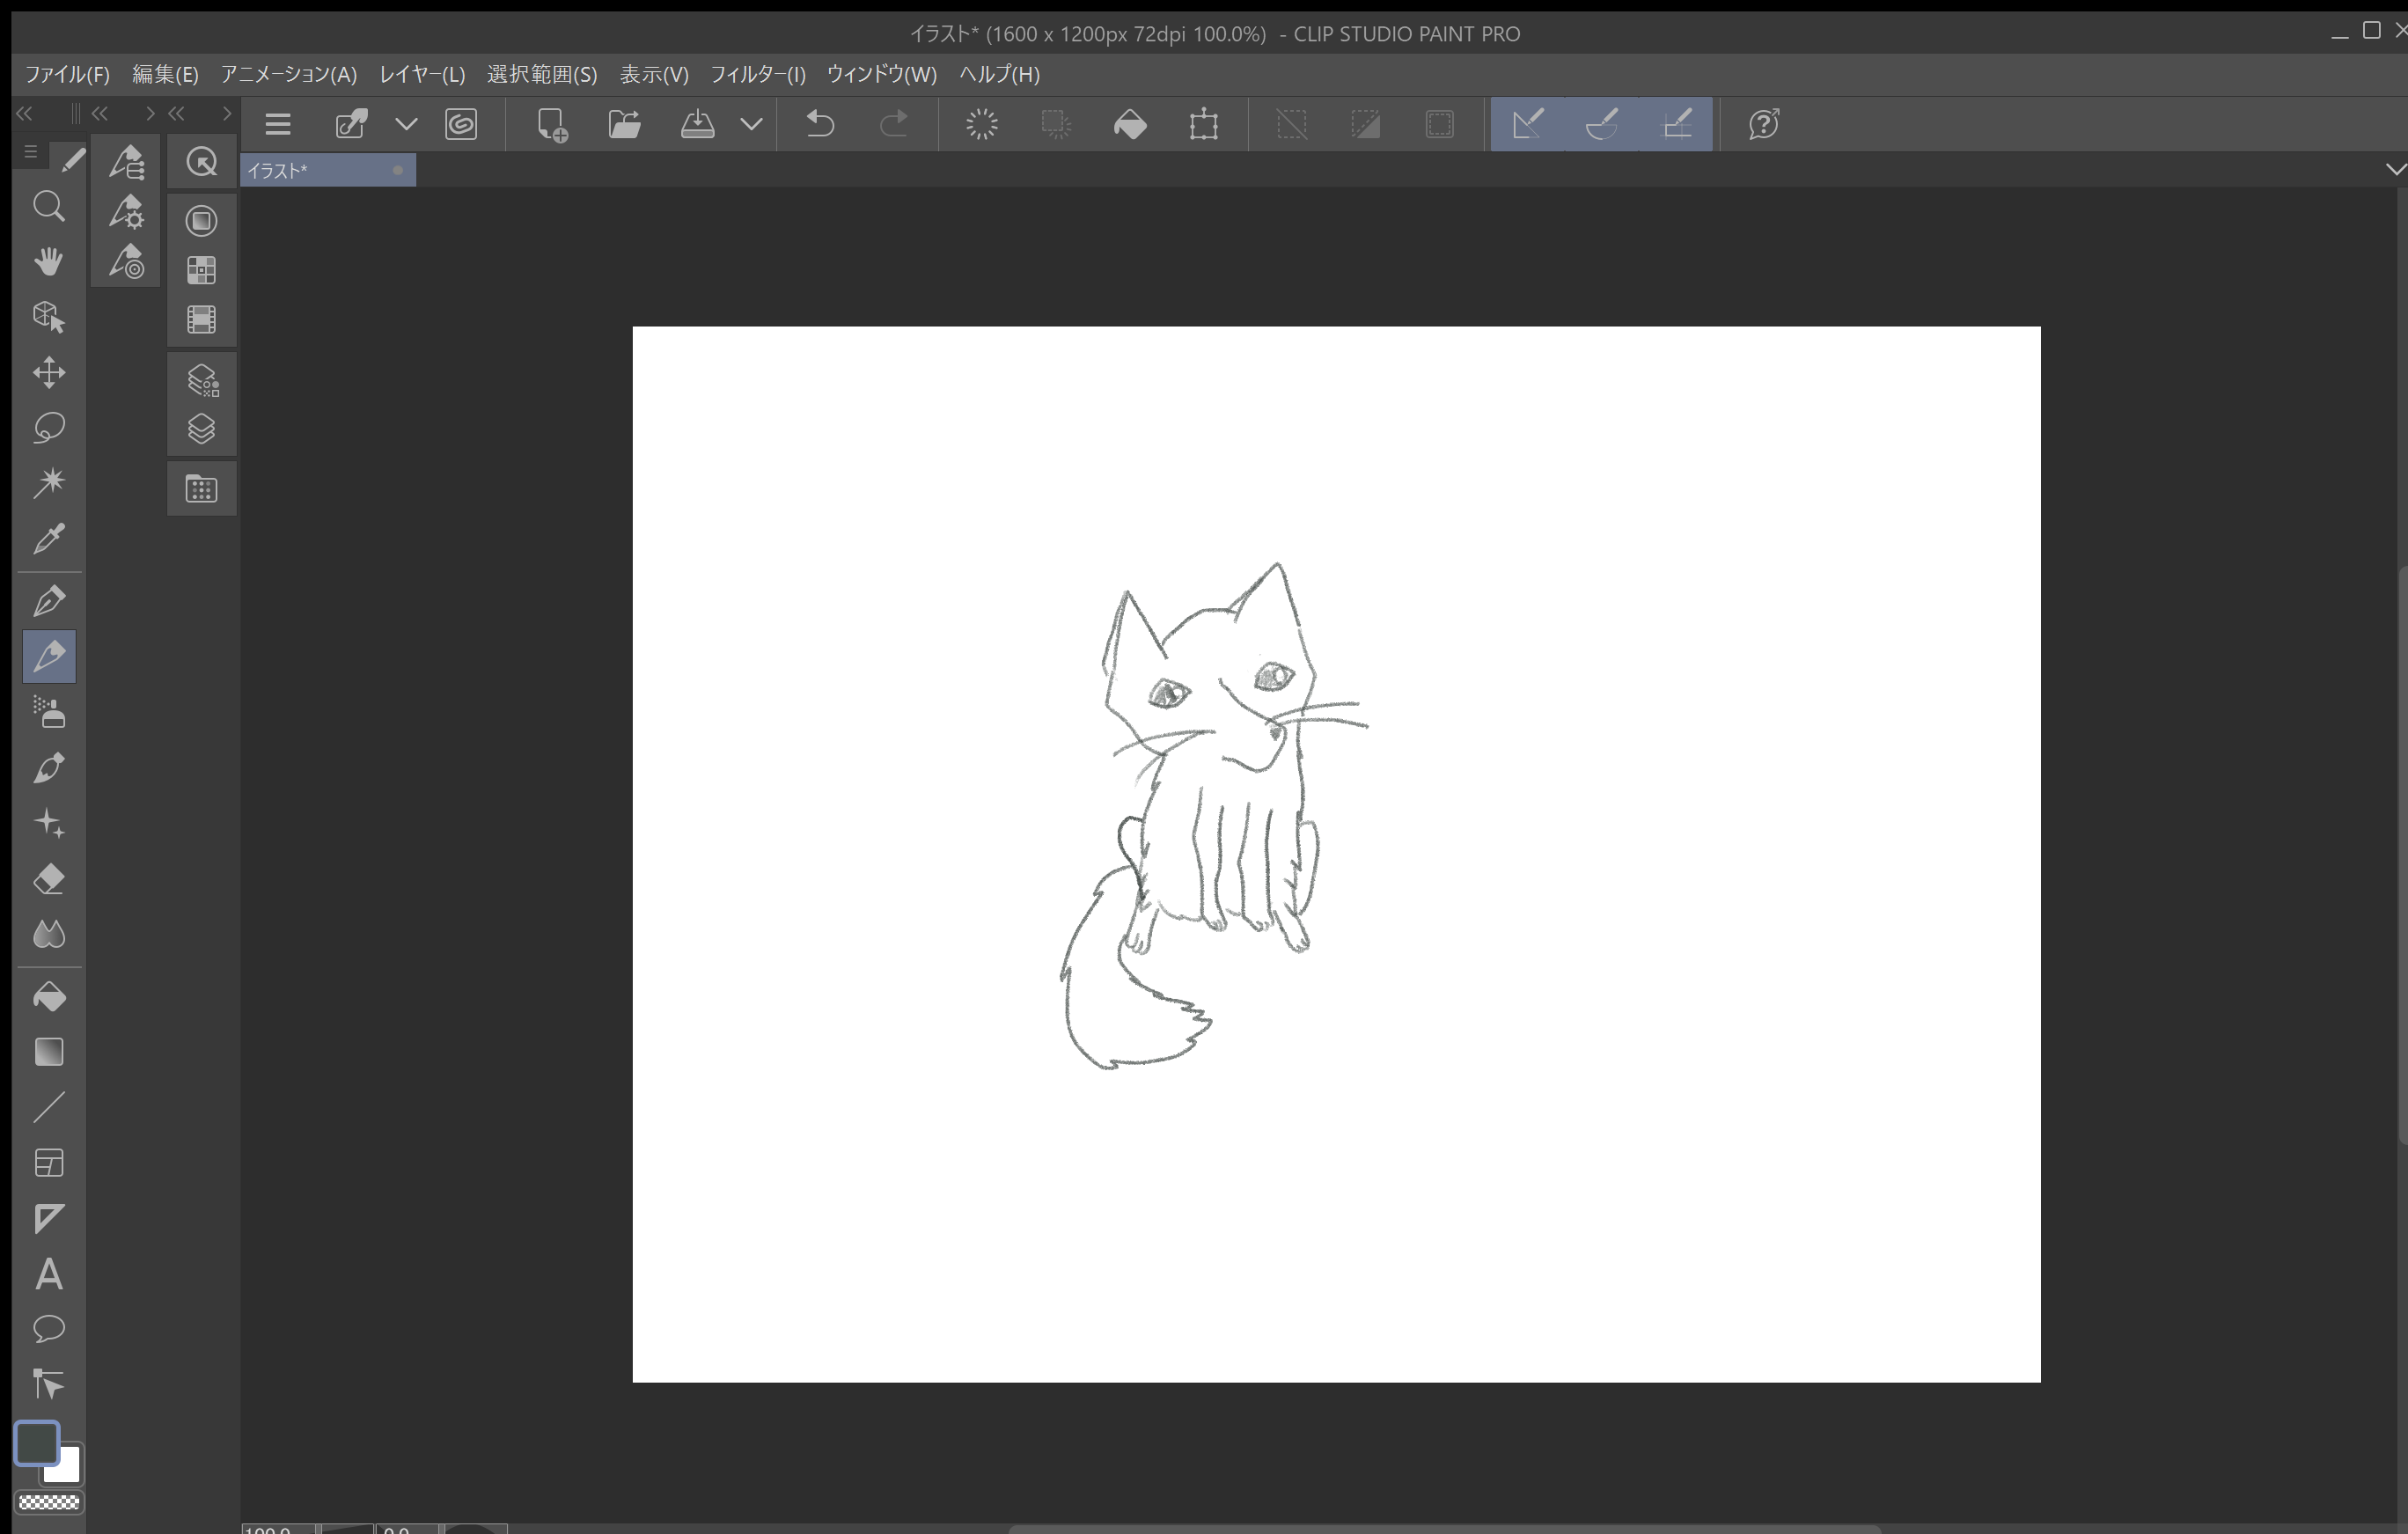The image size is (2408, 1534).
Task: Select the Hand tool
Action: point(49,261)
